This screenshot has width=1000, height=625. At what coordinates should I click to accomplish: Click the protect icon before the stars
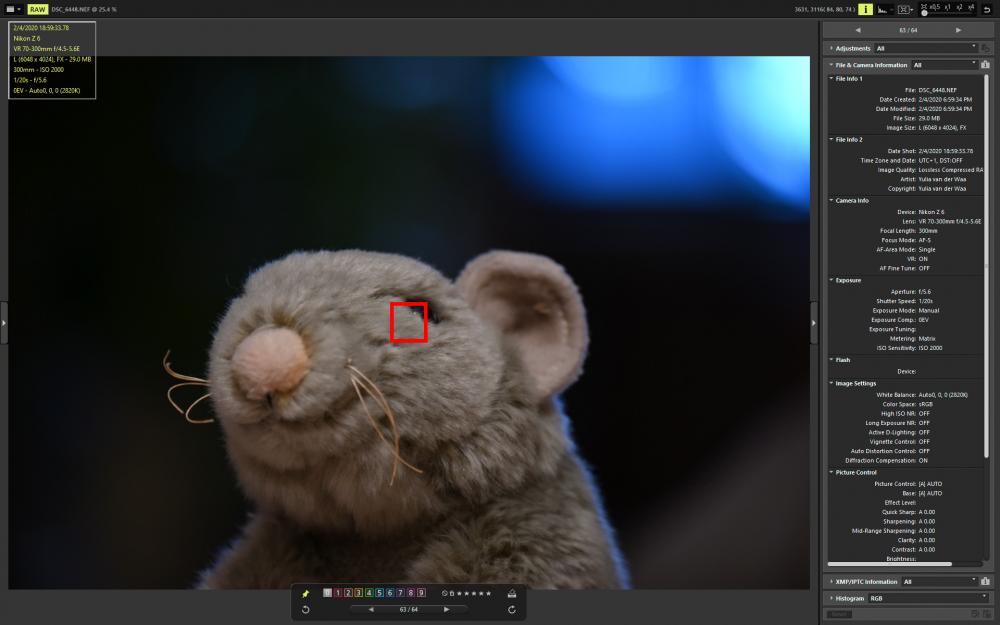(x=452, y=594)
